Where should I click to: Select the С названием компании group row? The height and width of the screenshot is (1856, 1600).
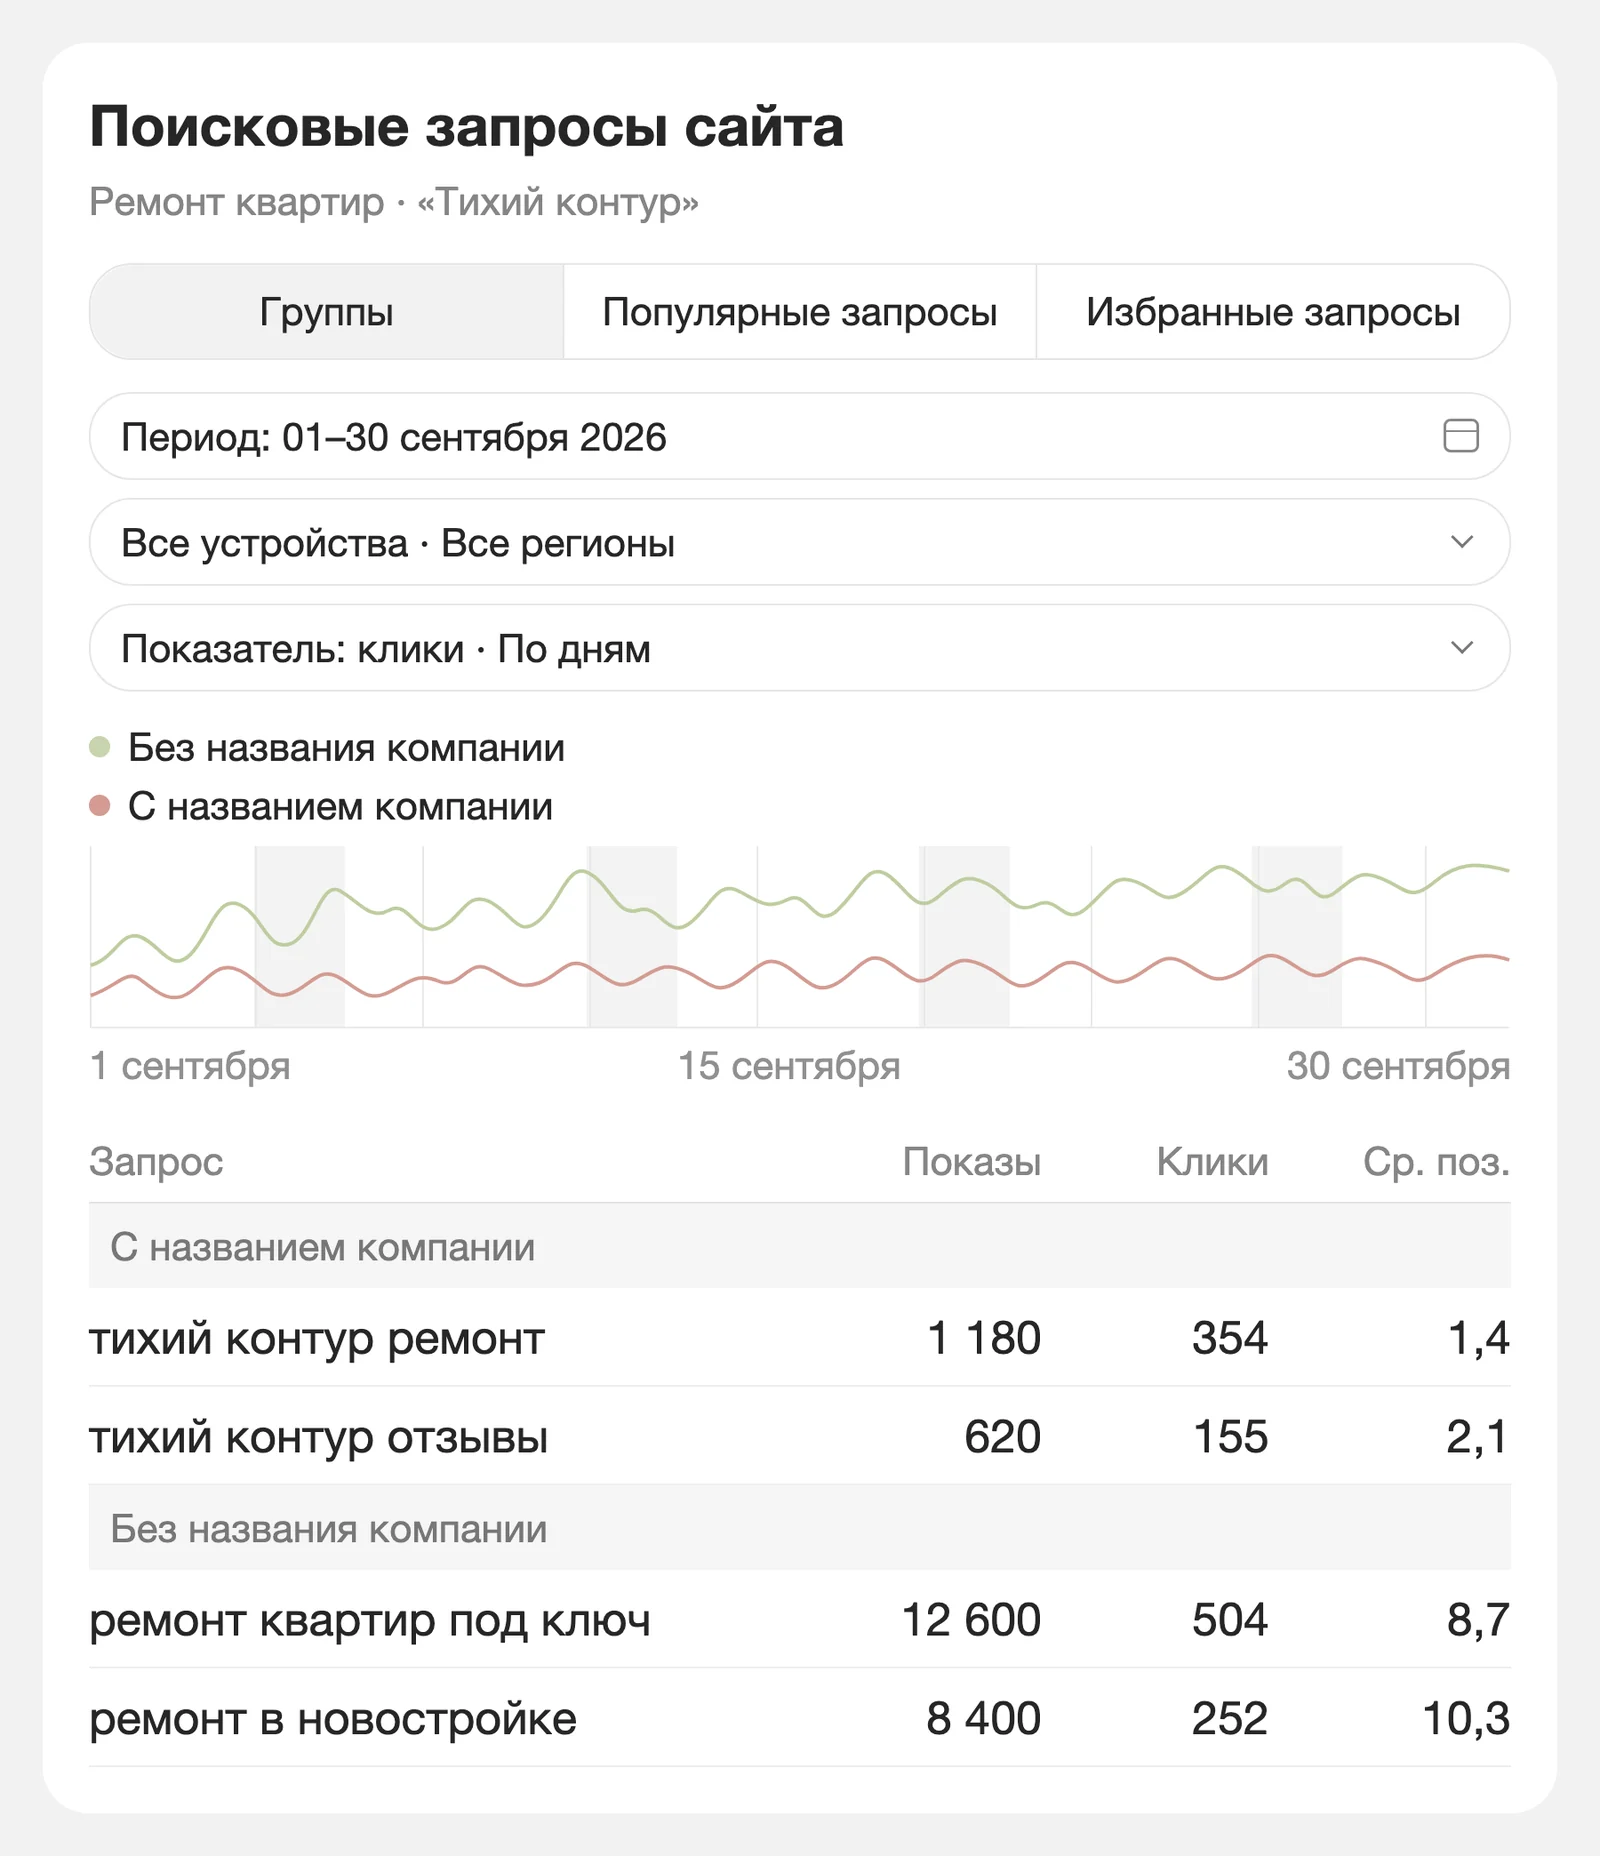pyautogui.click(x=800, y=1246)
